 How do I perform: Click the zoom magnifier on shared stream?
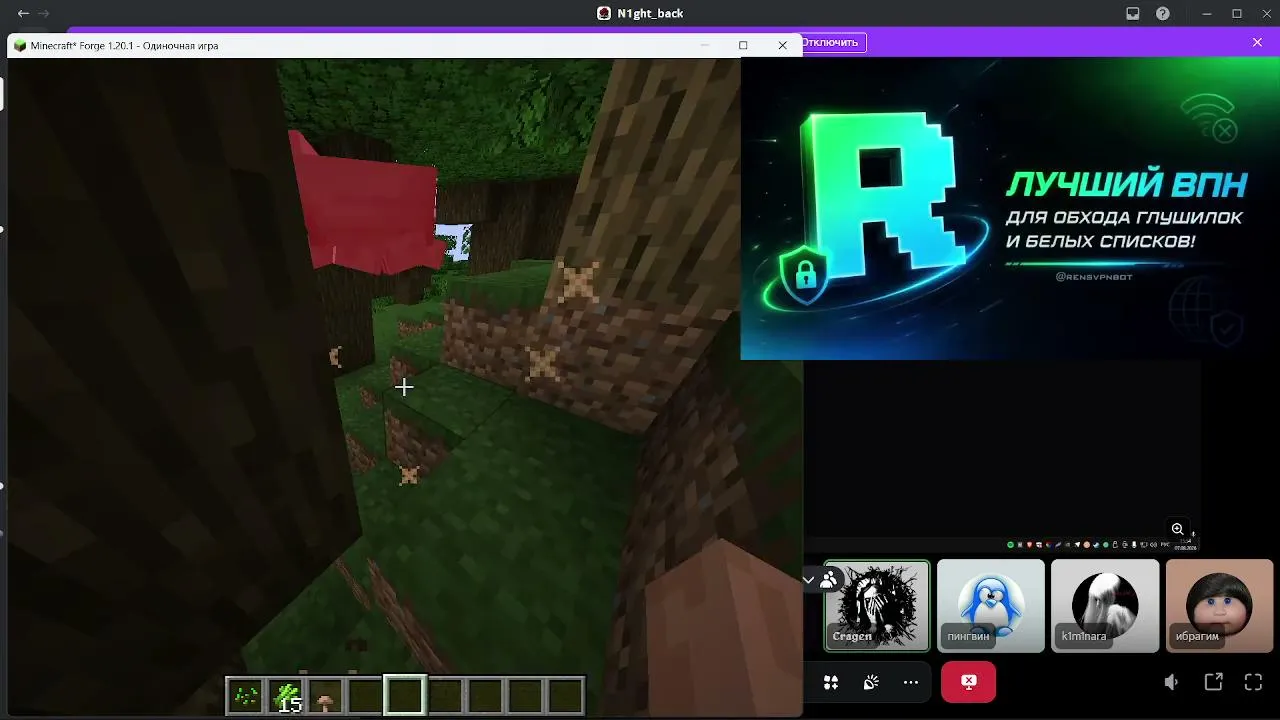1178,529
